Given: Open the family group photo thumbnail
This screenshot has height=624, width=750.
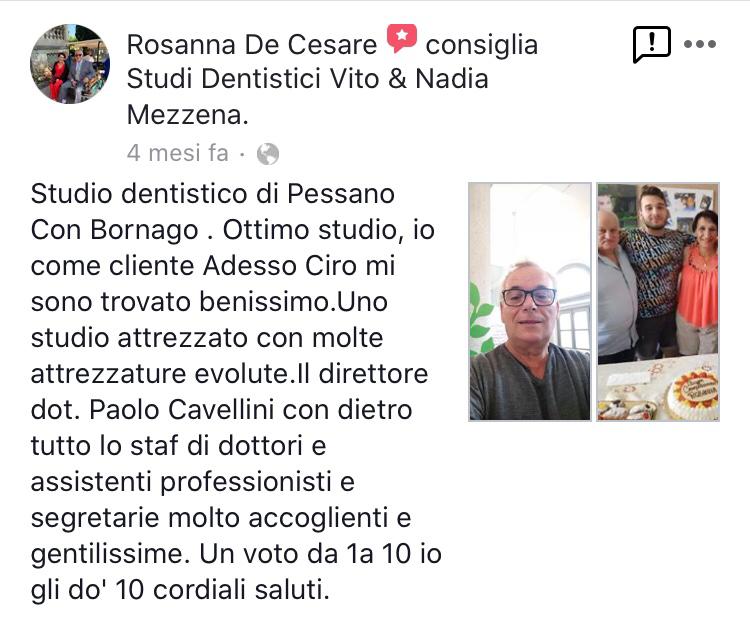Looking at the screenshot, I should click(x=658, y=302).
